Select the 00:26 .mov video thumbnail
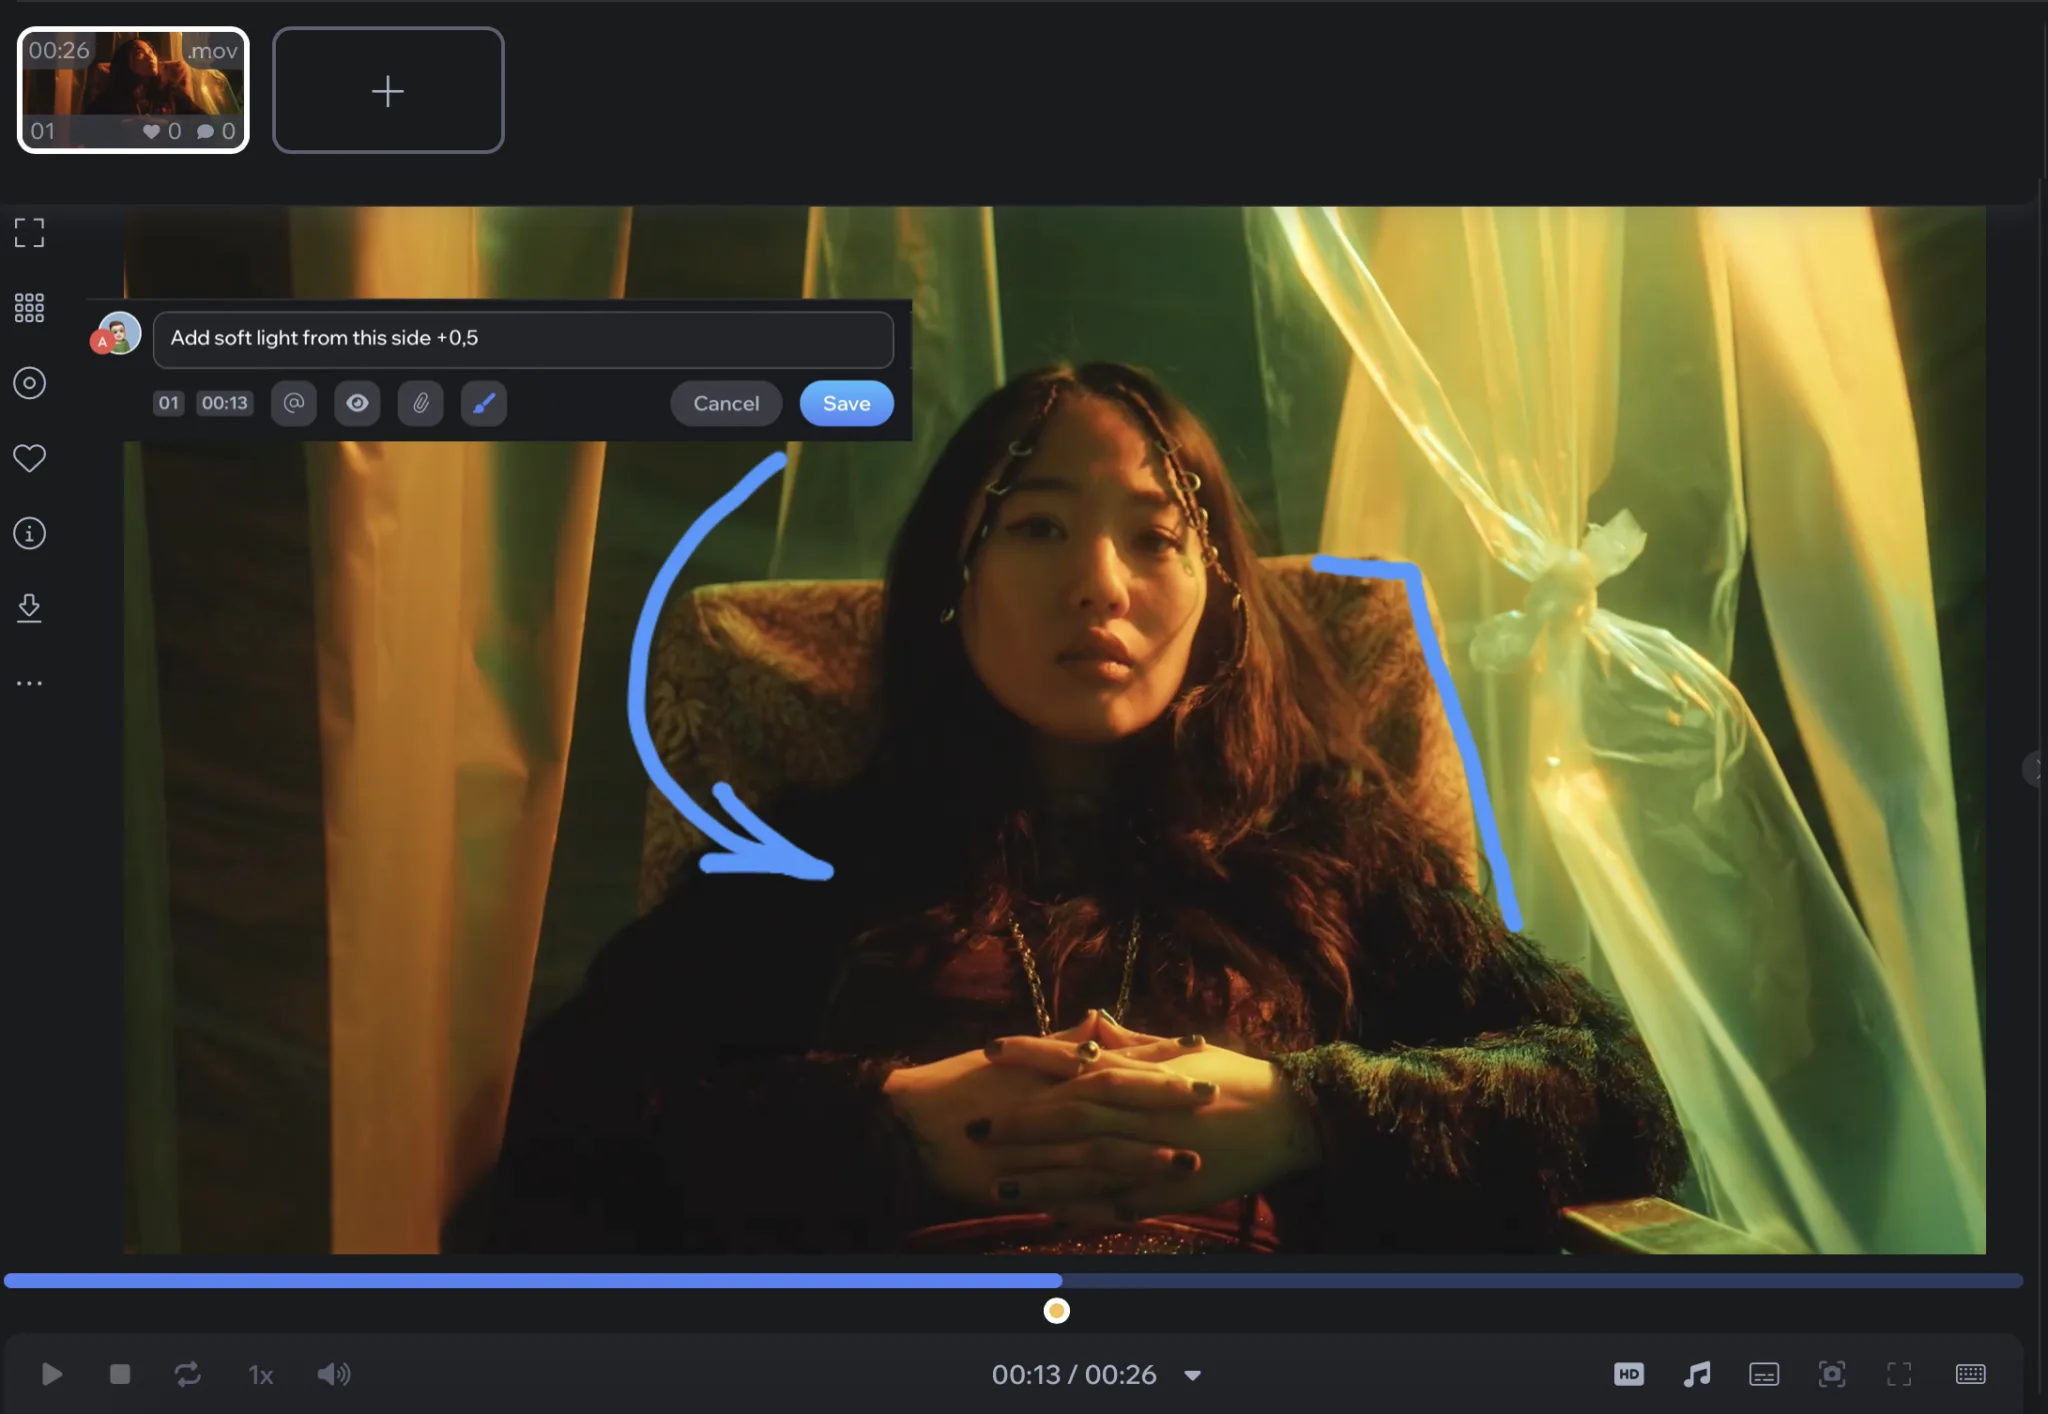 click(x=133, y=90)
